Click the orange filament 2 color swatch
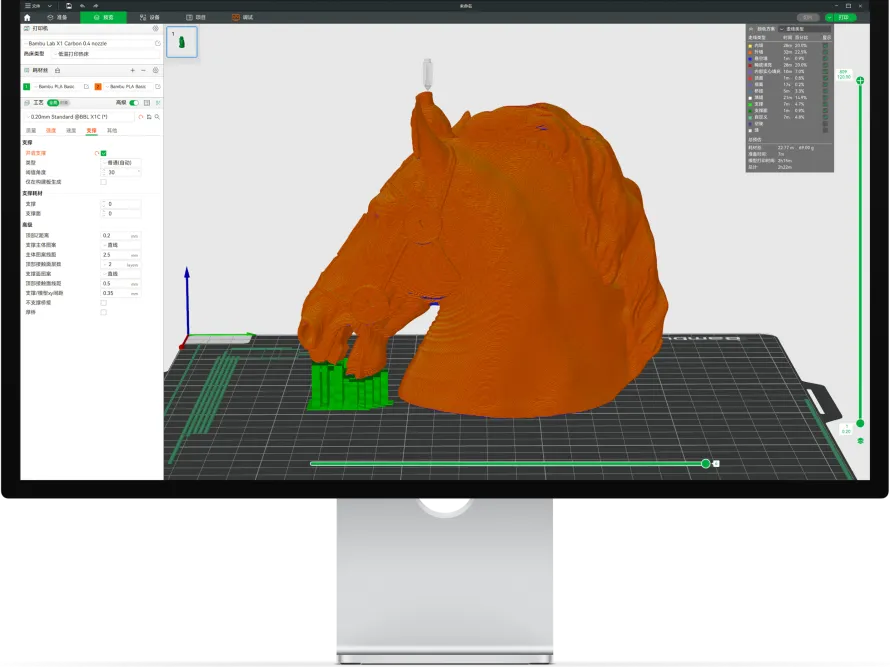Screen dimensions: 890x667 (98, 87)
